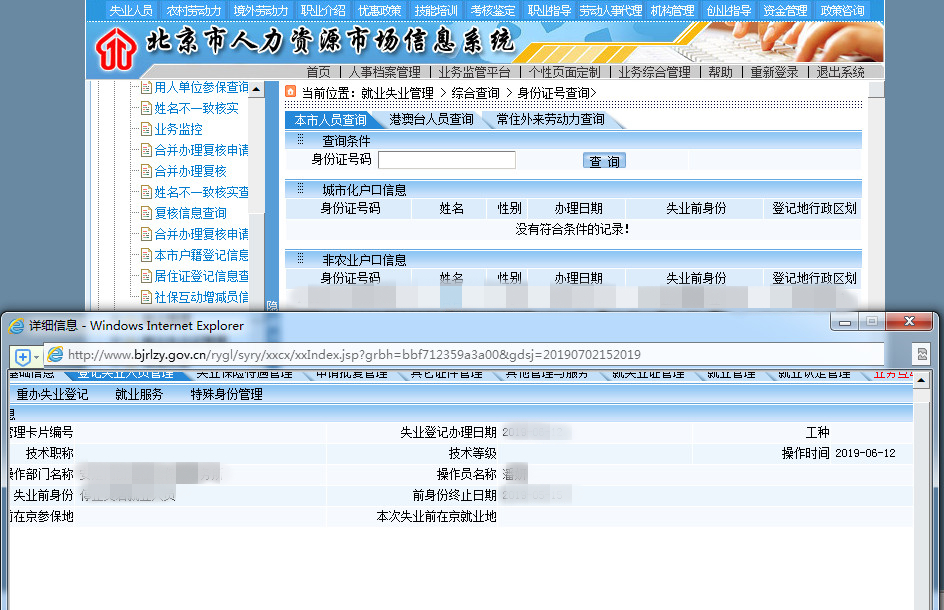Click the compatibility icon right of address bar
This screenshot has width=944, height=610.
[x=921, y=355]
